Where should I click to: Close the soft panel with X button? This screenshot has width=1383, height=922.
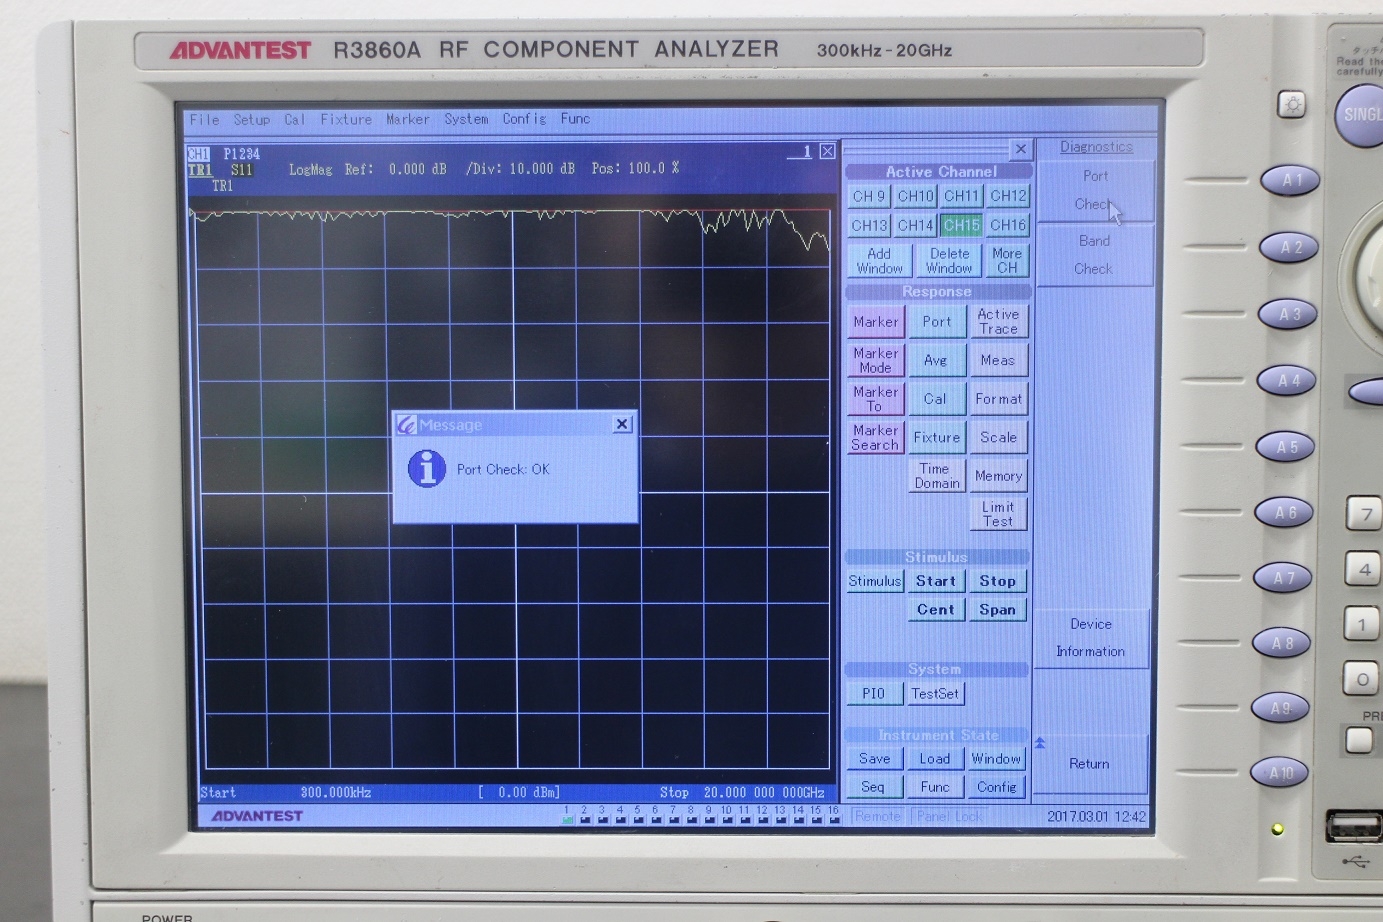coord(1020,149)
